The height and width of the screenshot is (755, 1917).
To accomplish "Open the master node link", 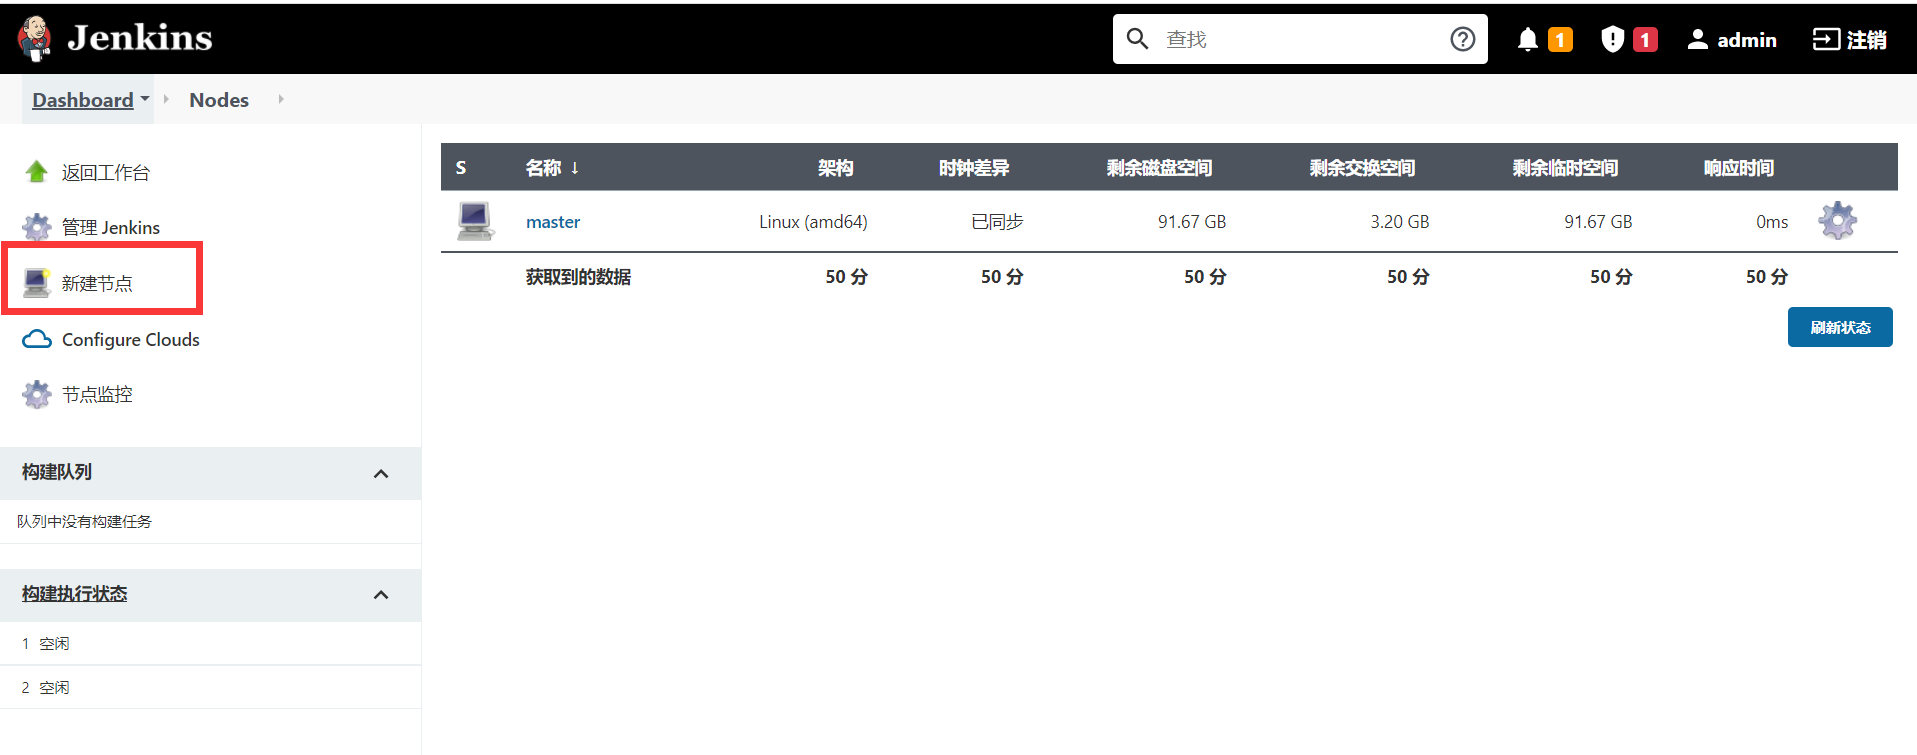I will coord(553,222).
